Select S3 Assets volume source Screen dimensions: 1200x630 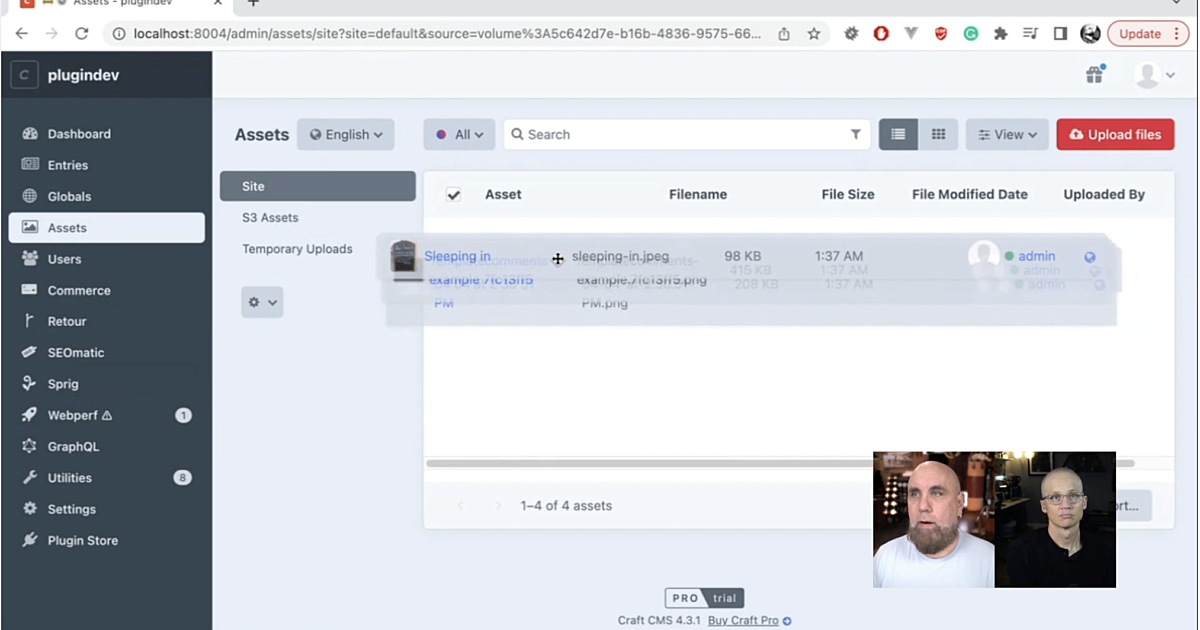pyautogui.click(x=270, y=217)
